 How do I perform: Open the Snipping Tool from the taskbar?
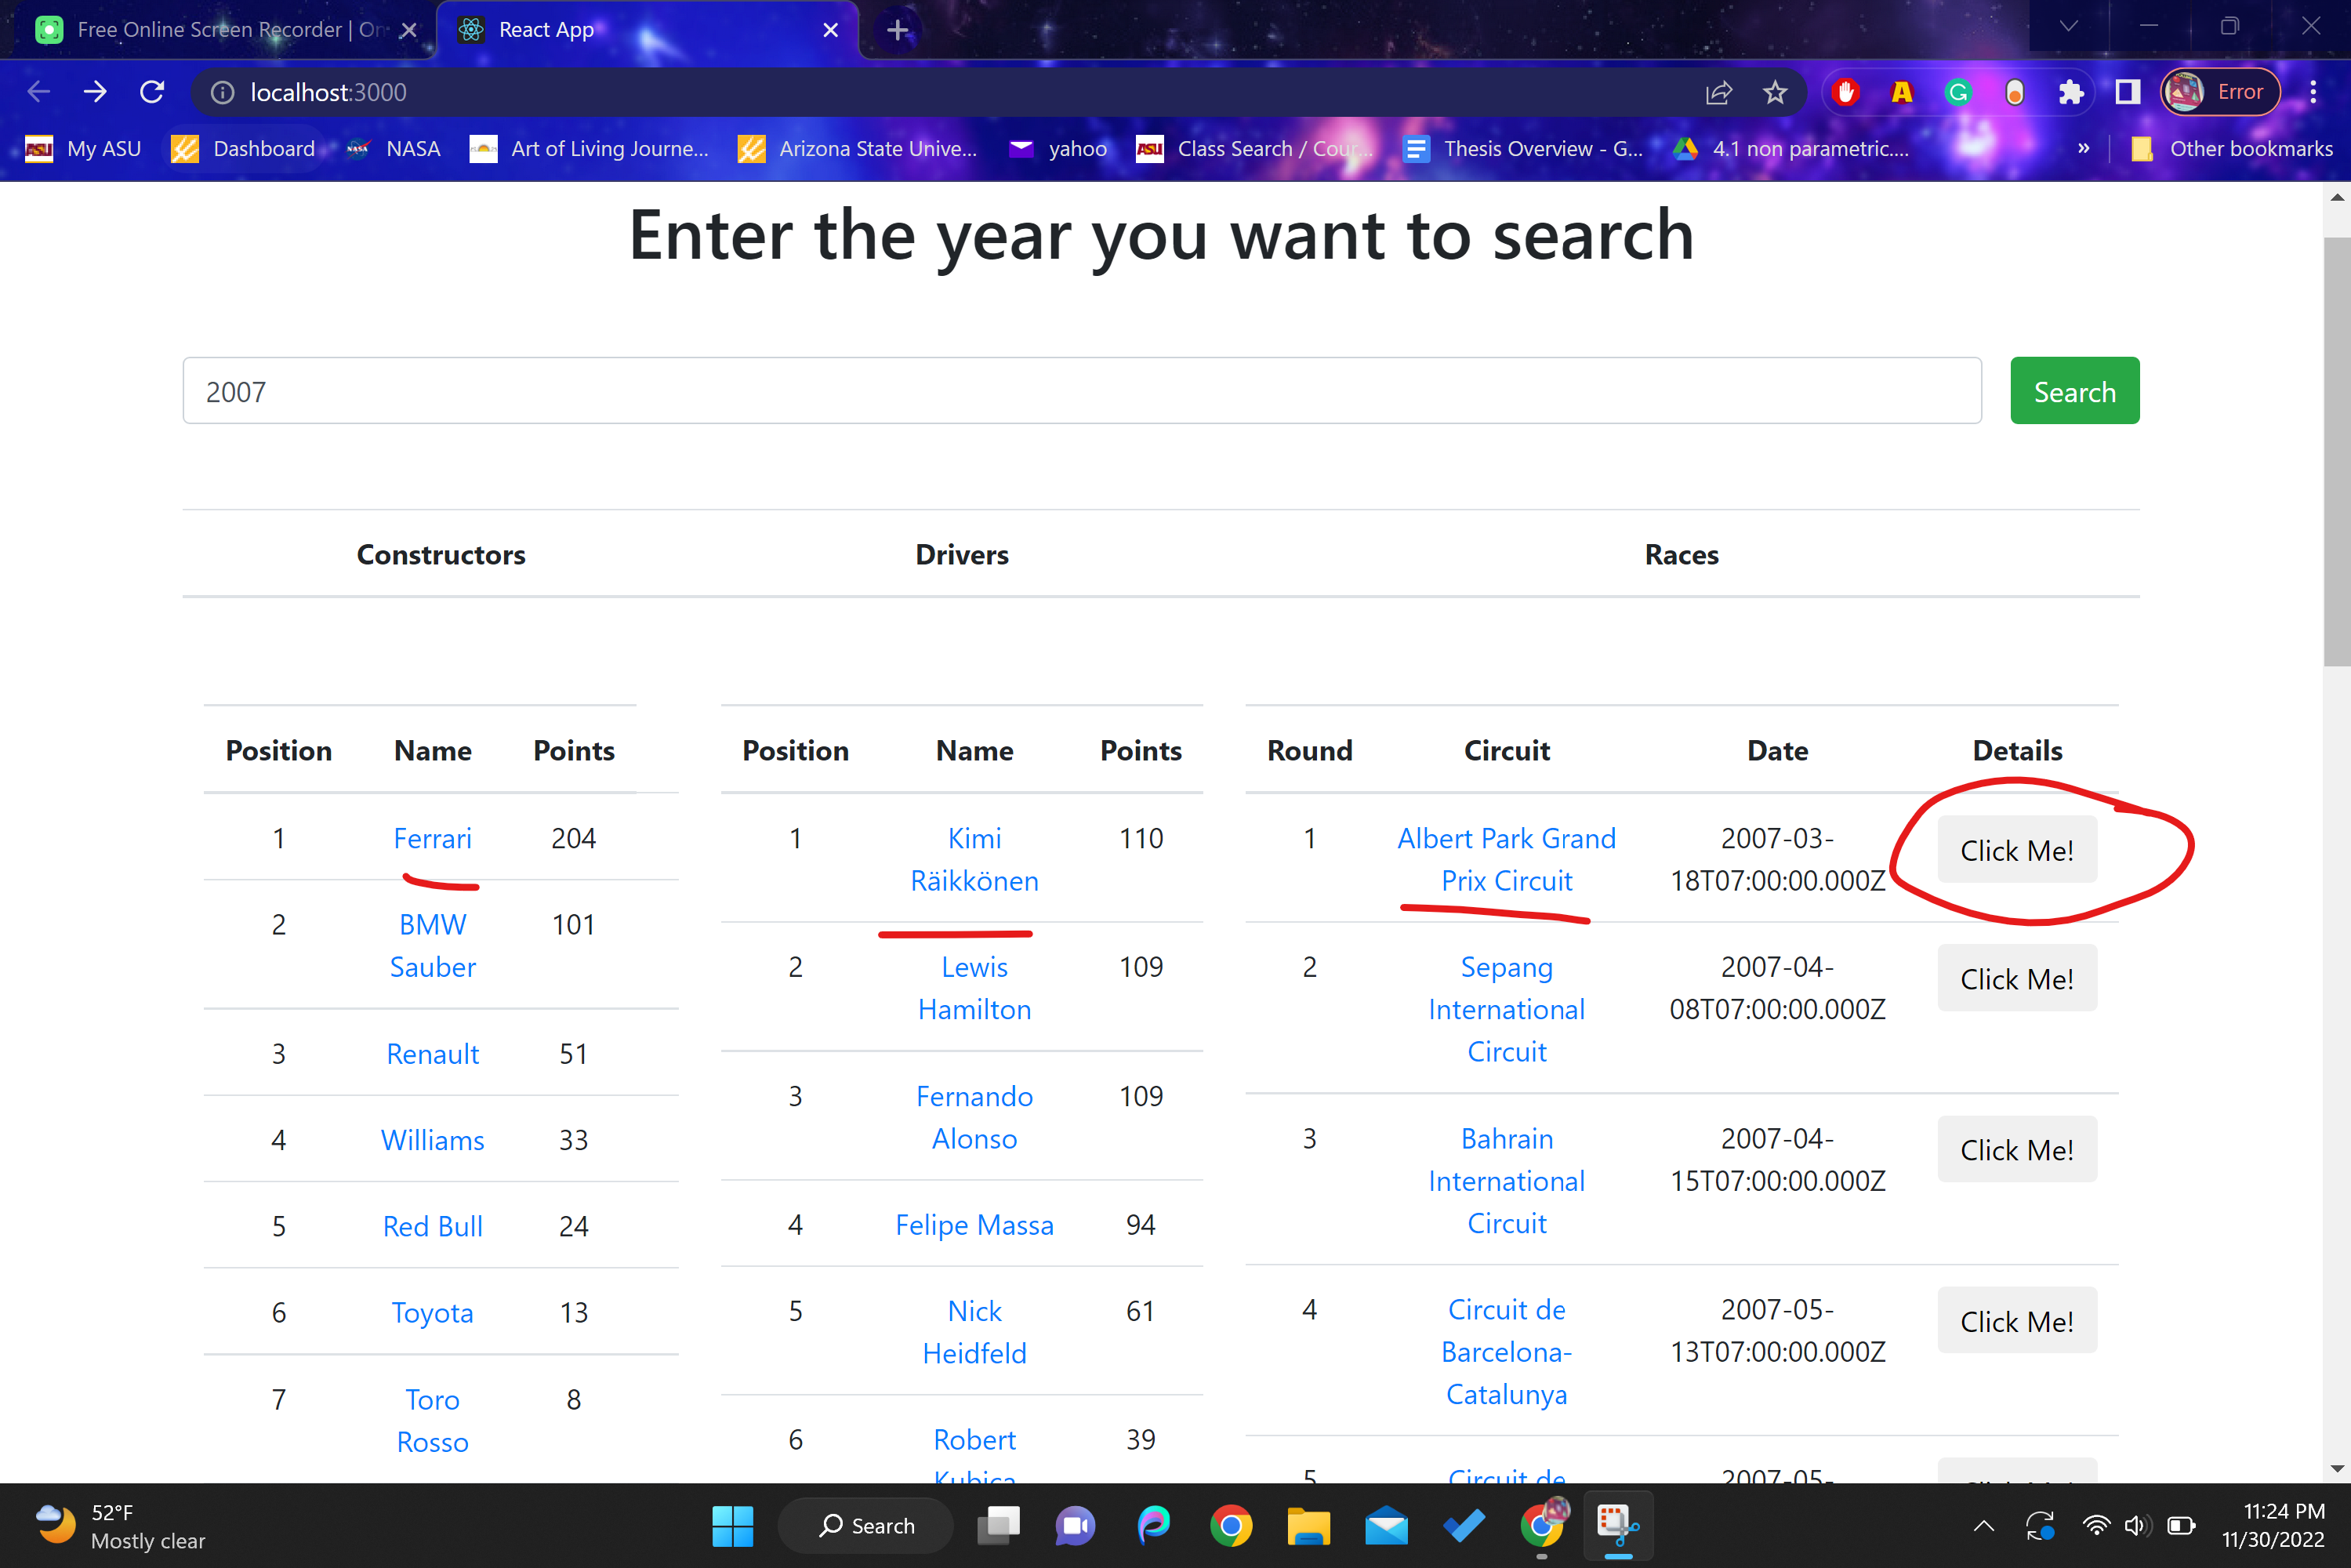(x=1617, y=1525)
